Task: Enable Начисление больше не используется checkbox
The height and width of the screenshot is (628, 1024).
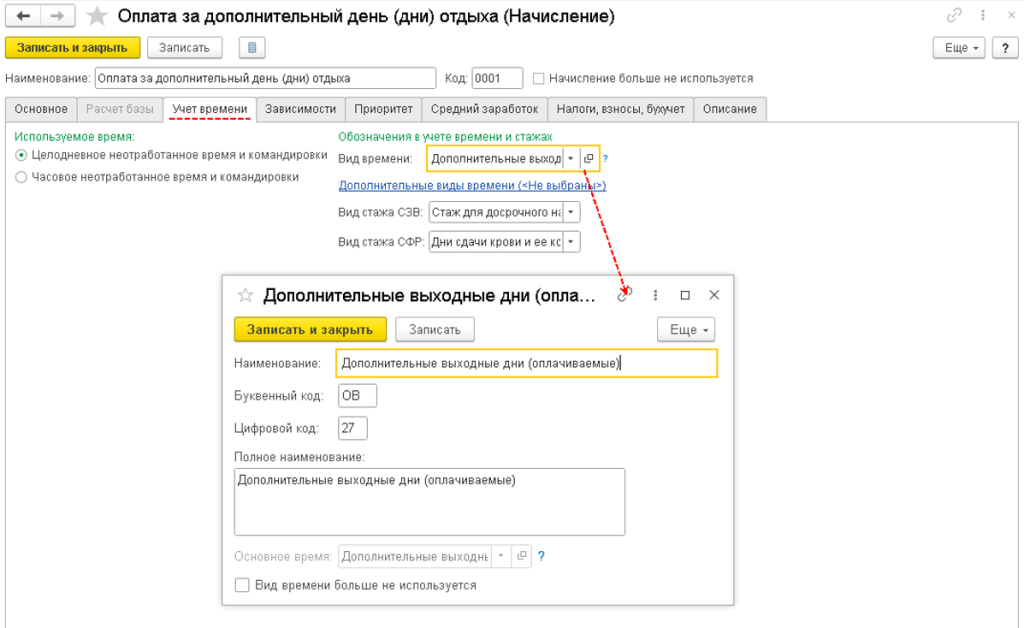Action: coord(539,78)
